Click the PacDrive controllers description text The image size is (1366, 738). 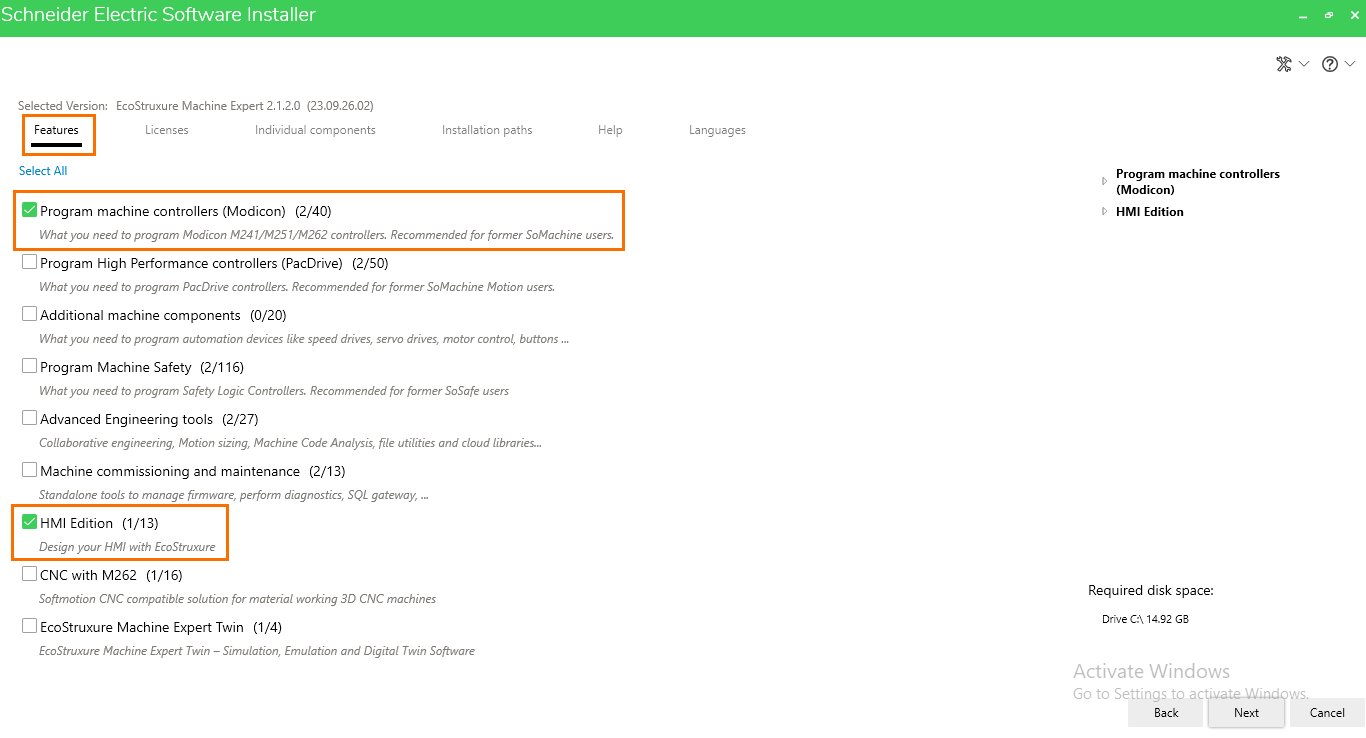297,287
